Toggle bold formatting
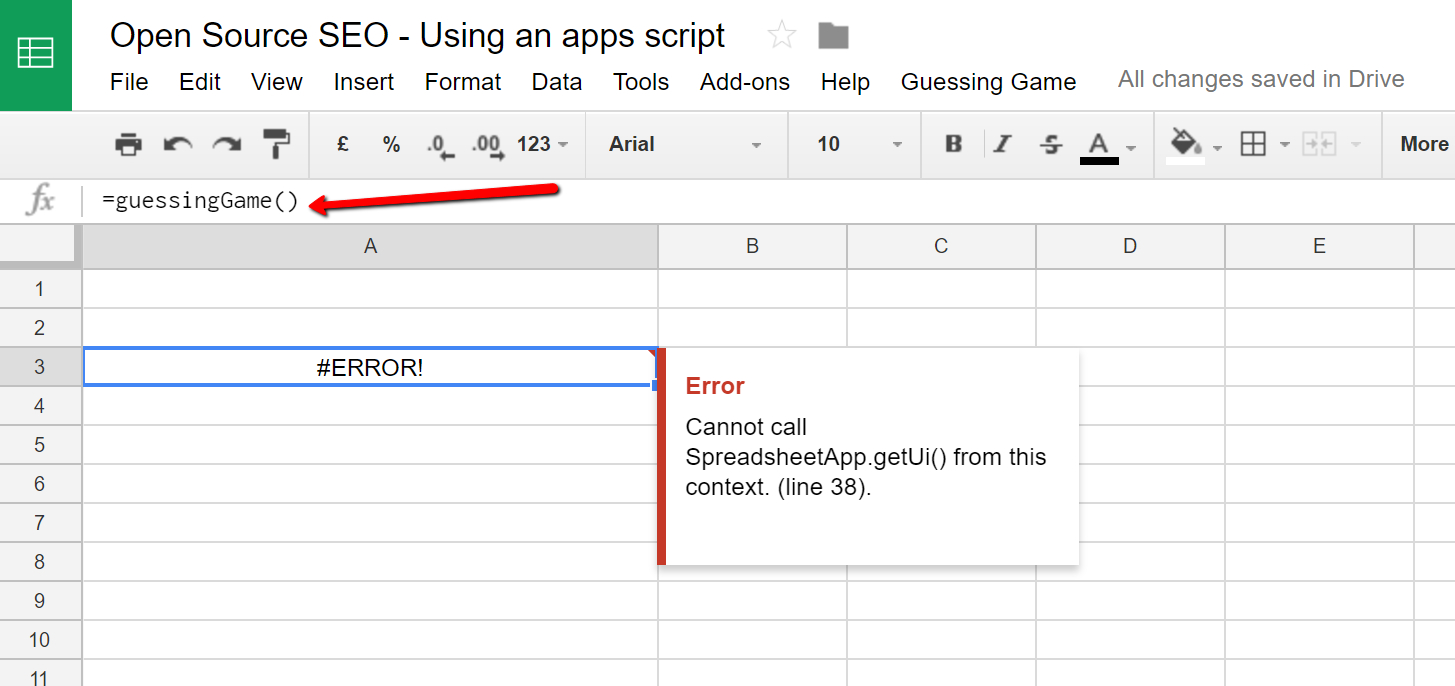 pos(952,144)
